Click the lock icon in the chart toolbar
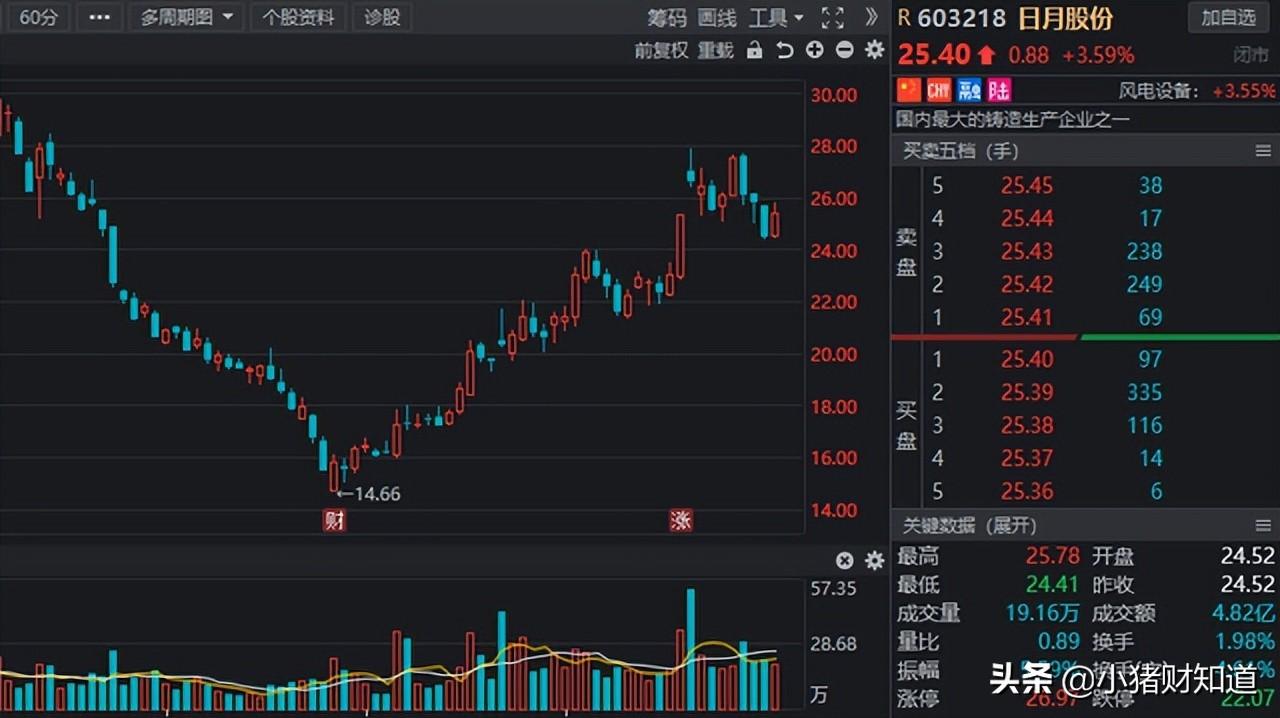Image resolution: width=1280 pixels, height=718 pixels. (x=754, y=50)
